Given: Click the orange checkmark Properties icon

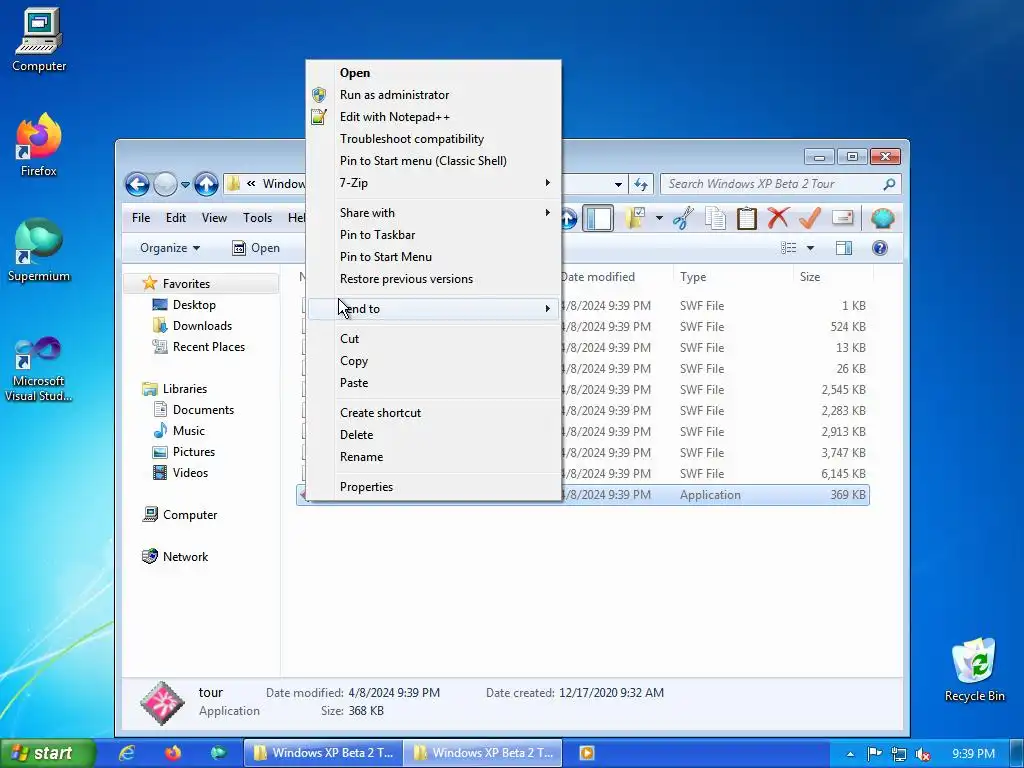Looking at the screenshot, I should pyautogui.click(x=810, y=218).
